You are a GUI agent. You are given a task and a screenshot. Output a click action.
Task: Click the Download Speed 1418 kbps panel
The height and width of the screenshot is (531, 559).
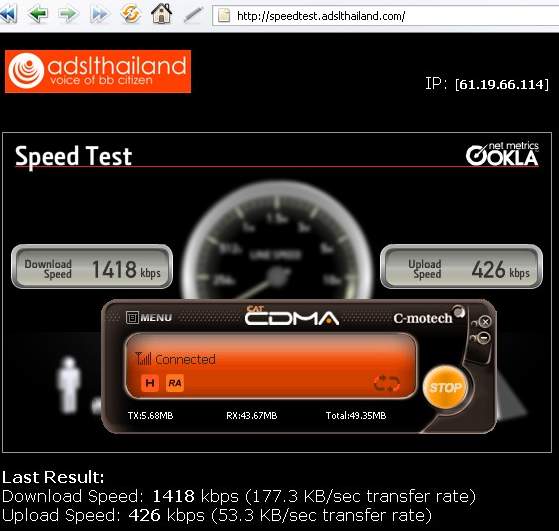pos(92,267)
